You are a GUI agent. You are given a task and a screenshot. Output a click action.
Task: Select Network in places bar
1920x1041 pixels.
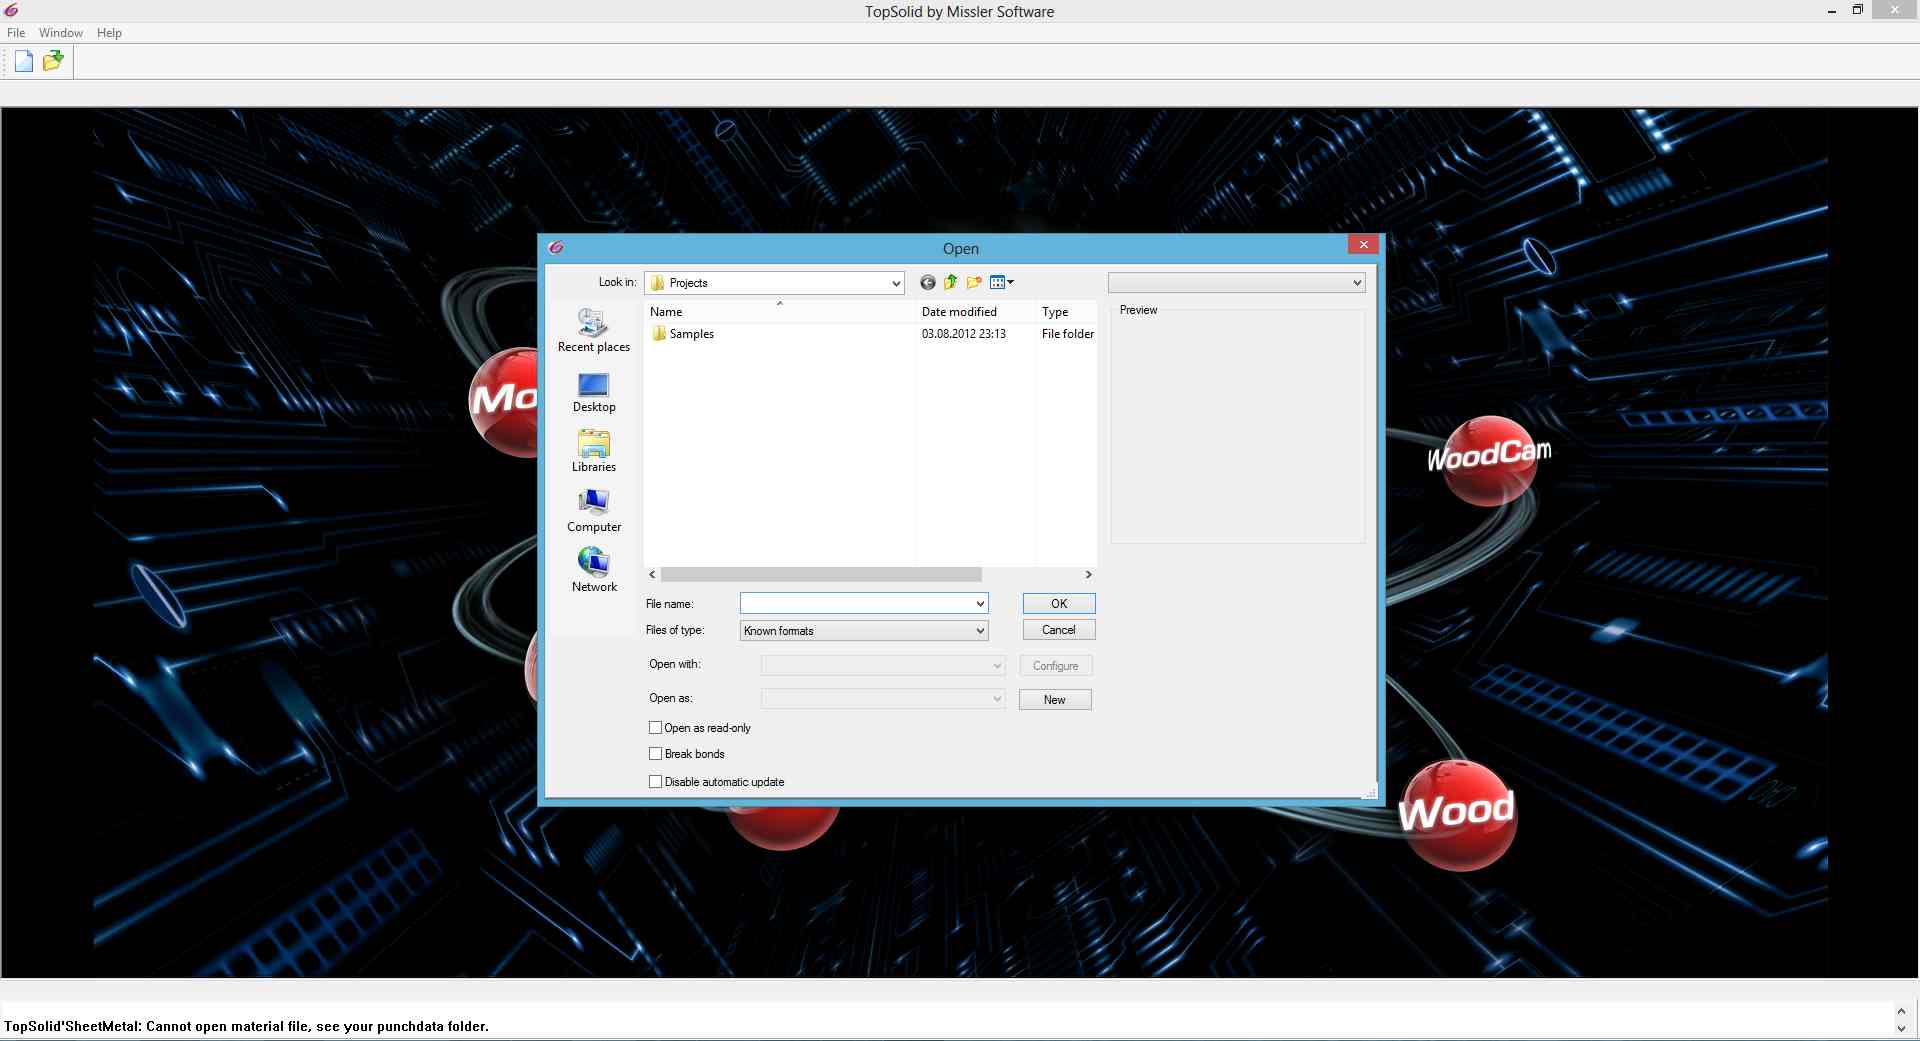594,571
